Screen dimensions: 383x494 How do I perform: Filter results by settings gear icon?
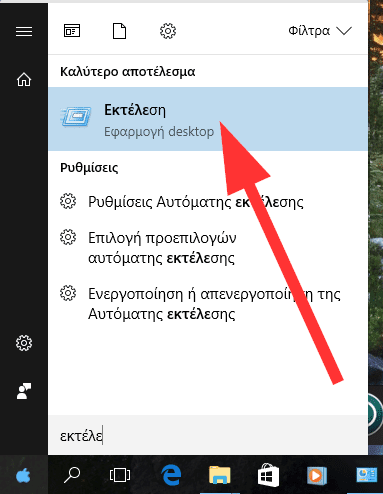click(x=168, y=31)
